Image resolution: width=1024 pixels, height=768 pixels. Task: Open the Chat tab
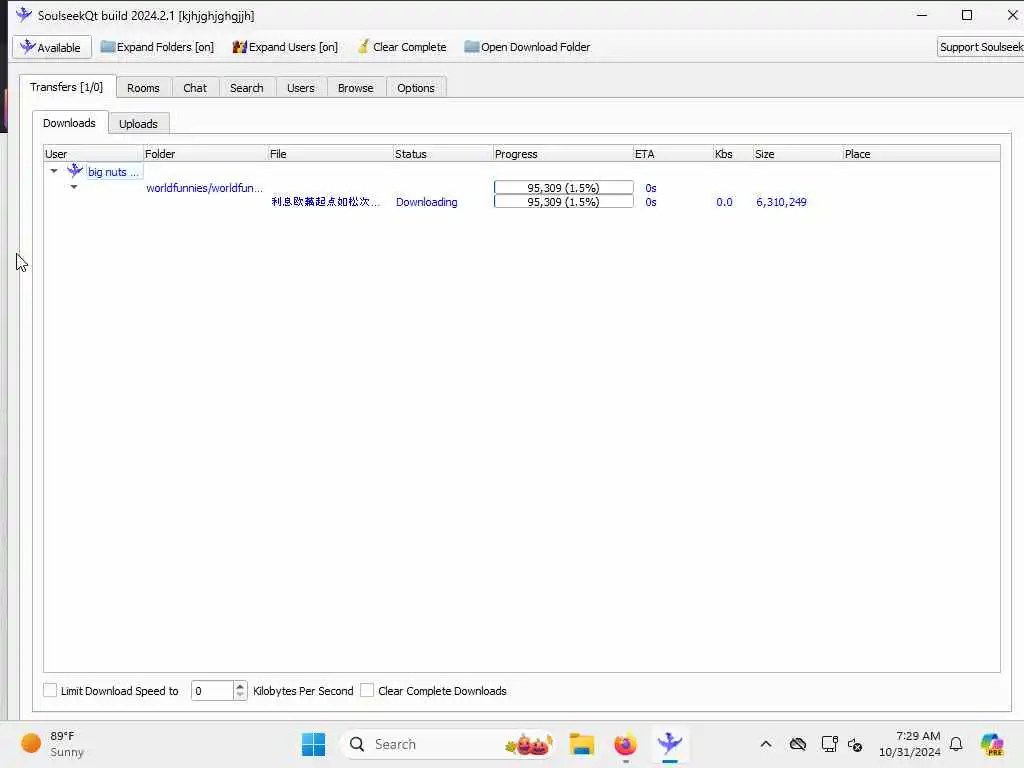click(x=195, y=88)
